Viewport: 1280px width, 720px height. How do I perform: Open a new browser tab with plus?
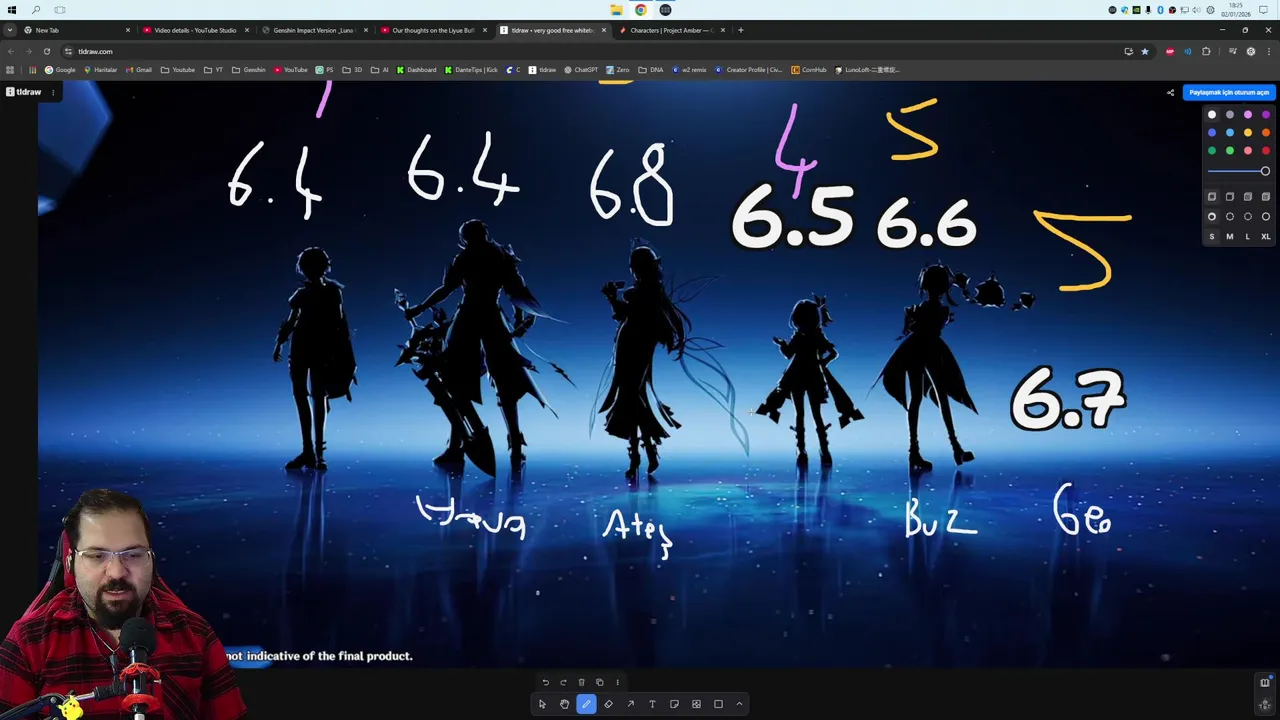[x=741, y=30]
